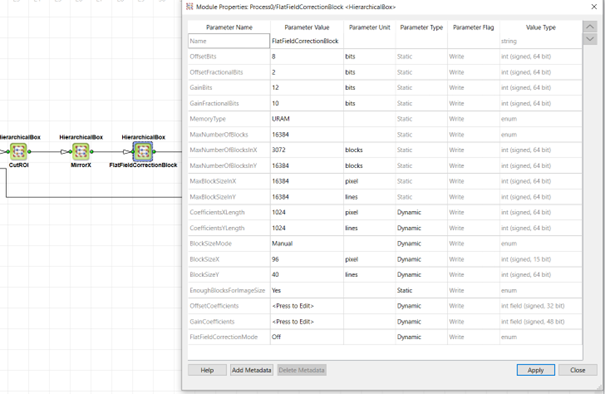Edit the MaxNumberOfBlocksInX value 3072
605x394 pixels.
coord(307,150)
